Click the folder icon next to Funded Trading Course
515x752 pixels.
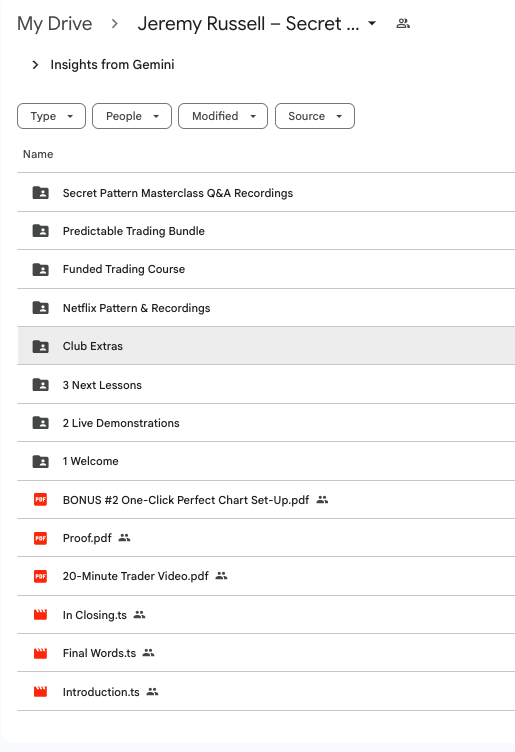point(40,269)
